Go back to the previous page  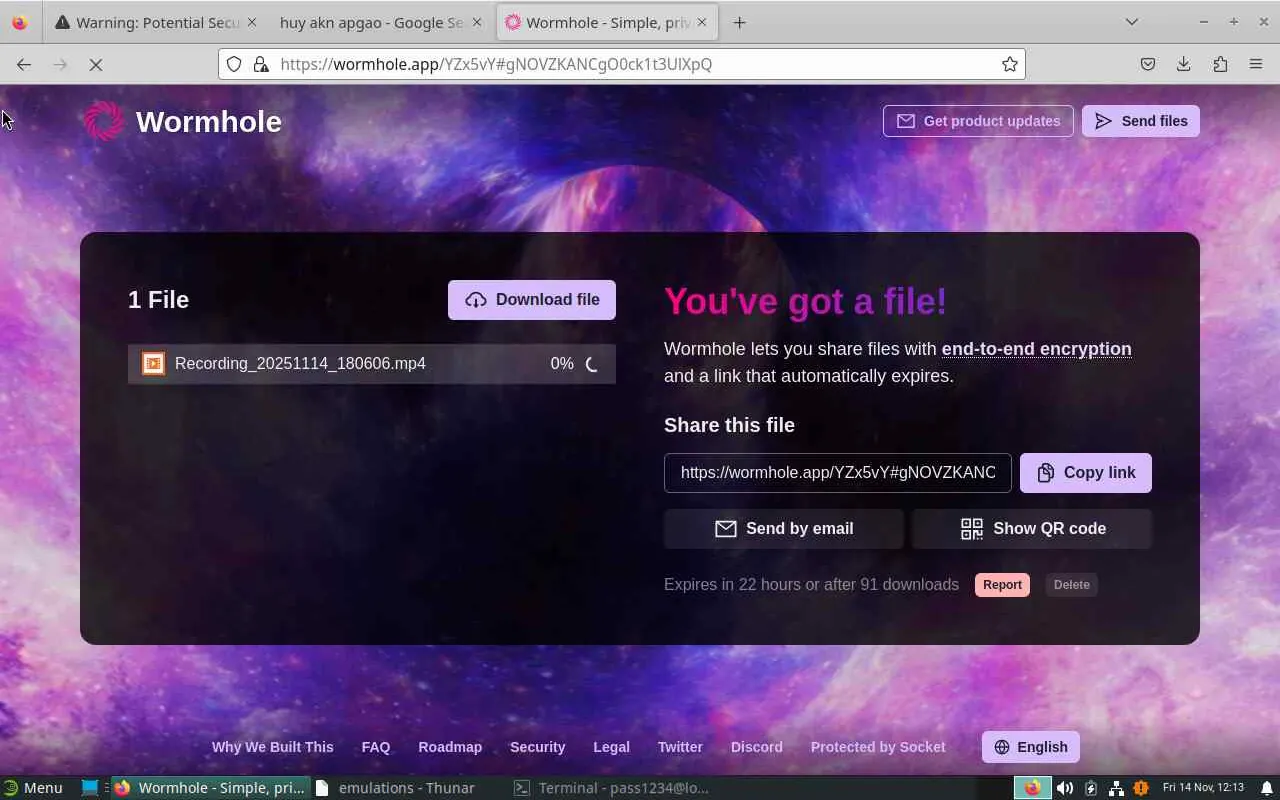(24, 64)
